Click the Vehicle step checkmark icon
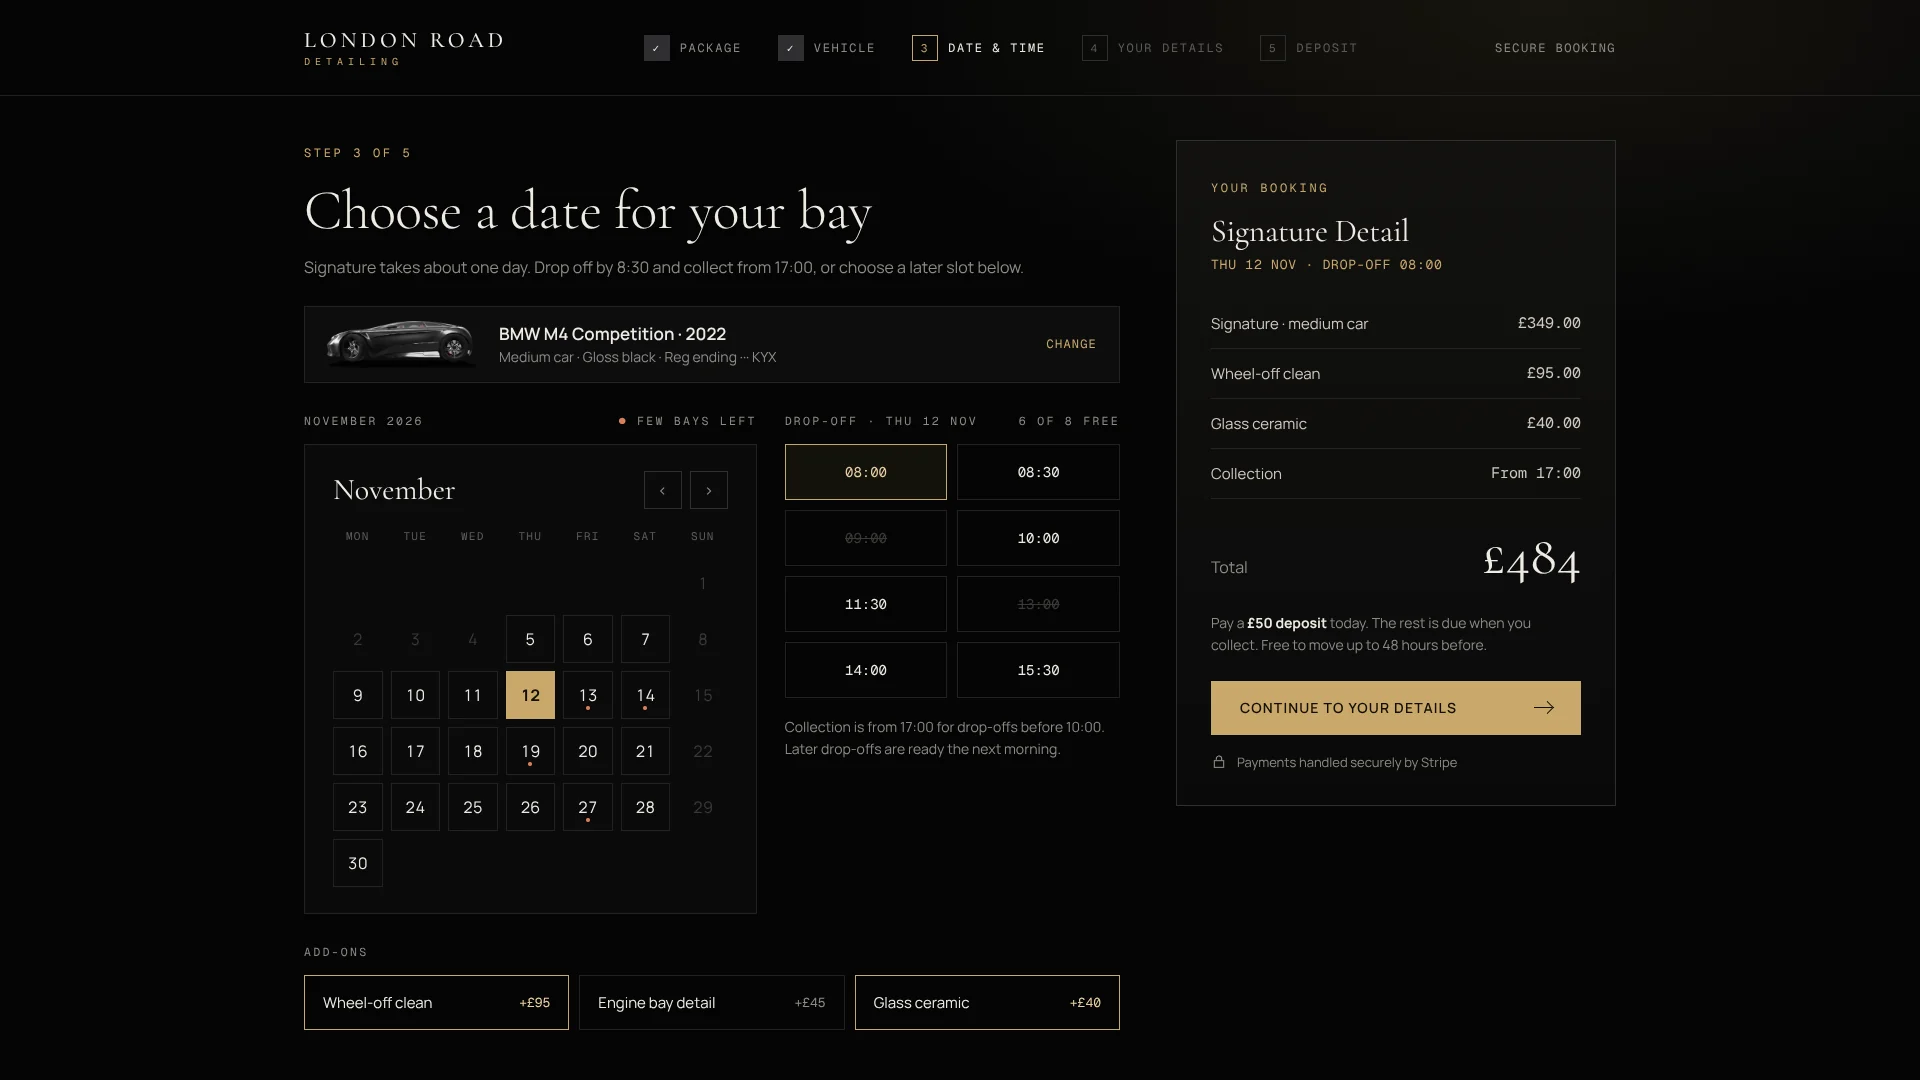Image resolution: width=1920 pixels, height=1080 pixels. pyautogui.click(x=791, y=48)
